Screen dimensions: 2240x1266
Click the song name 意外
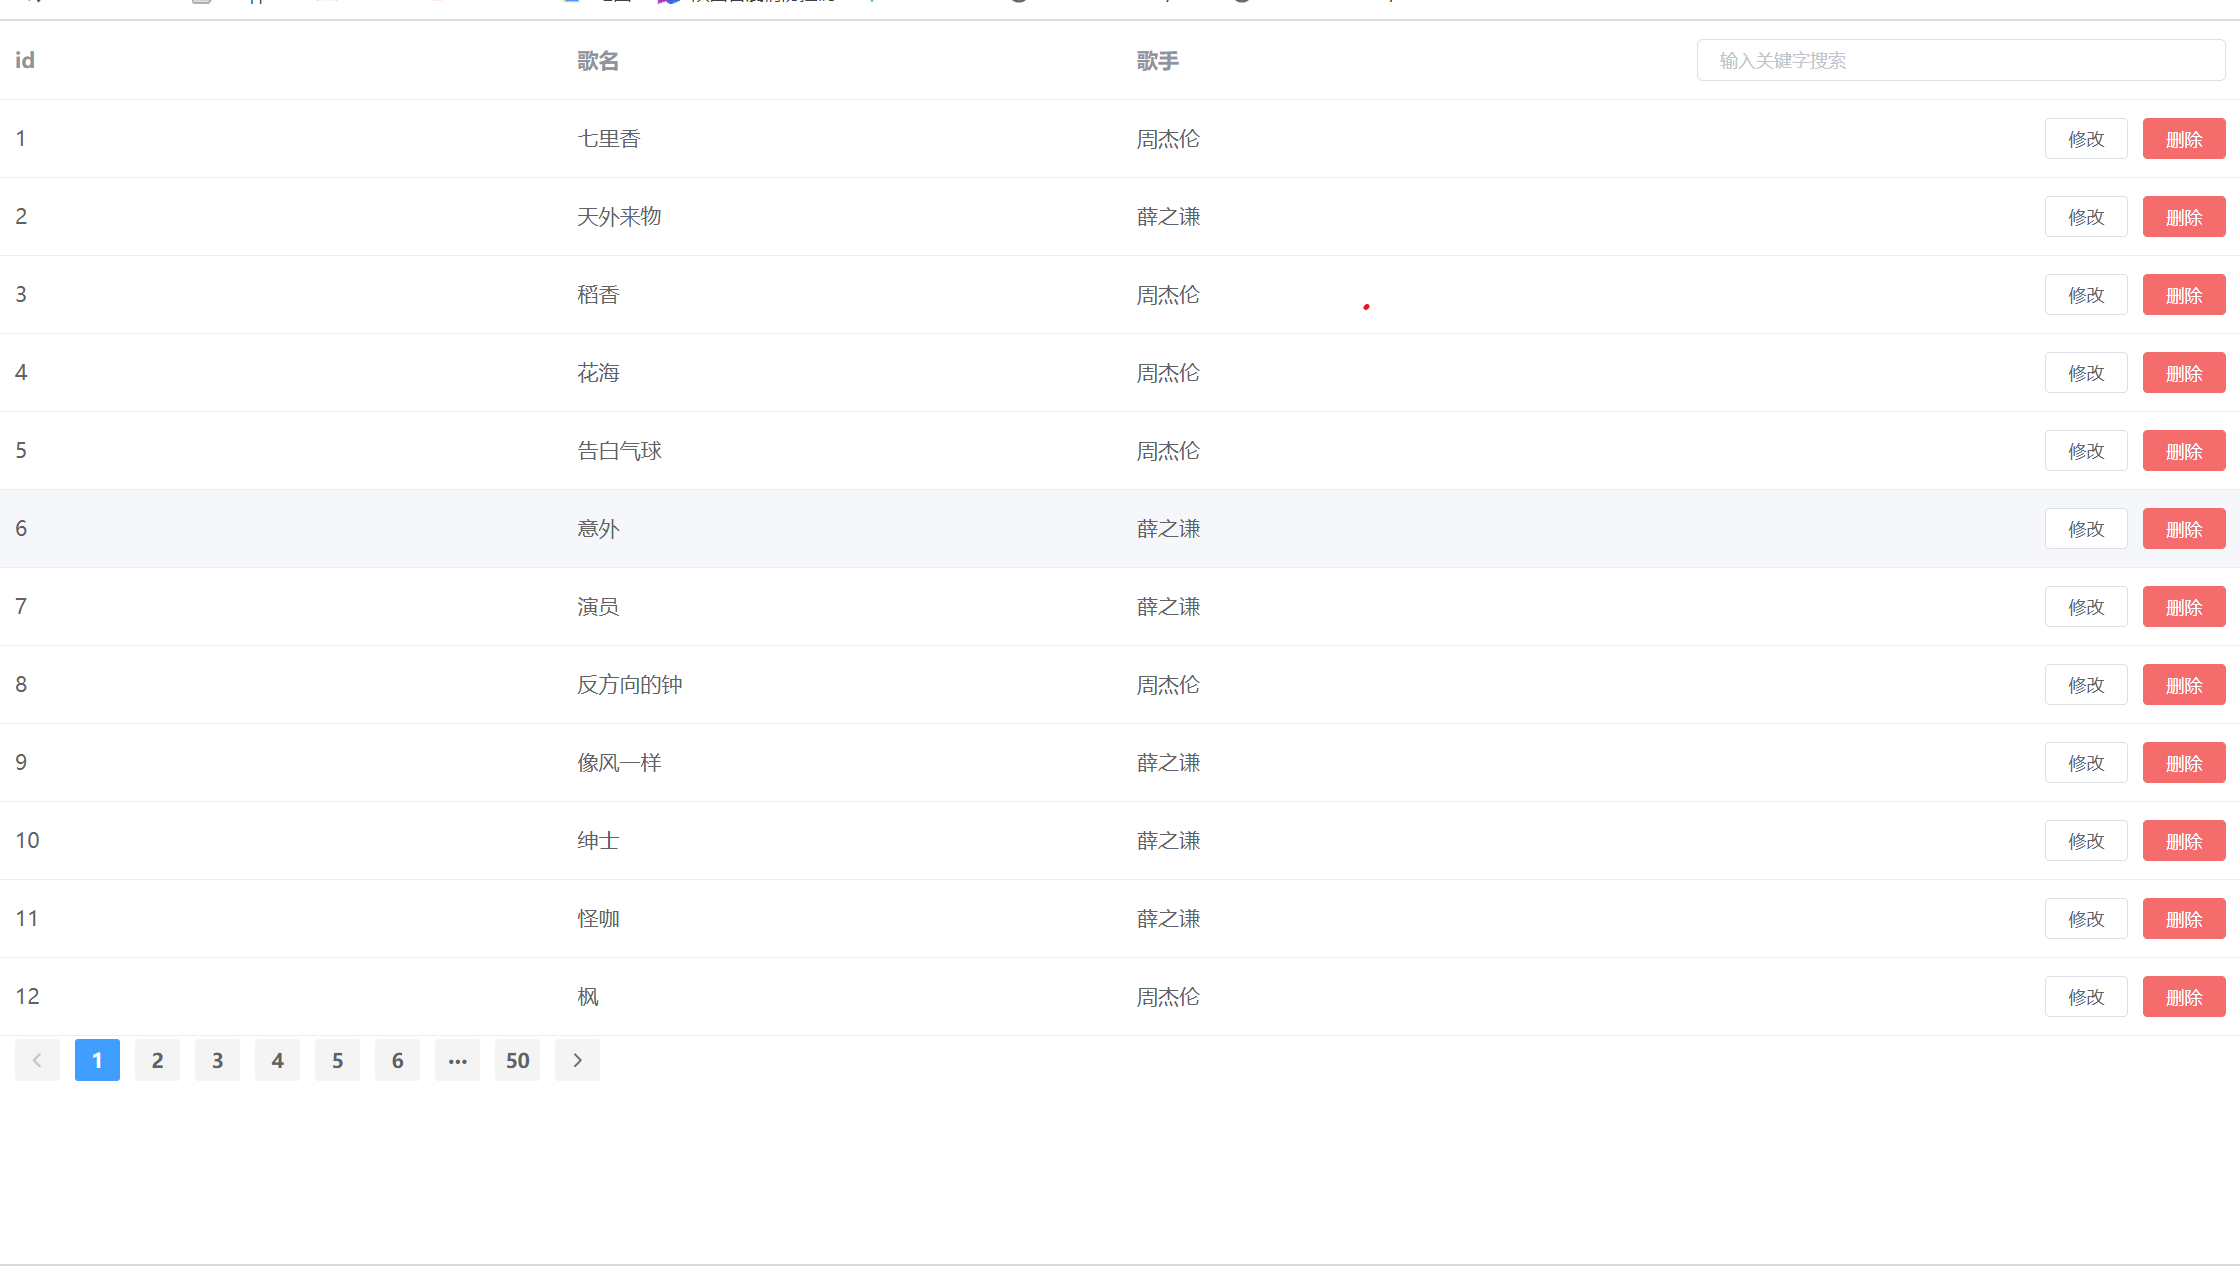(x=598, y=529)
